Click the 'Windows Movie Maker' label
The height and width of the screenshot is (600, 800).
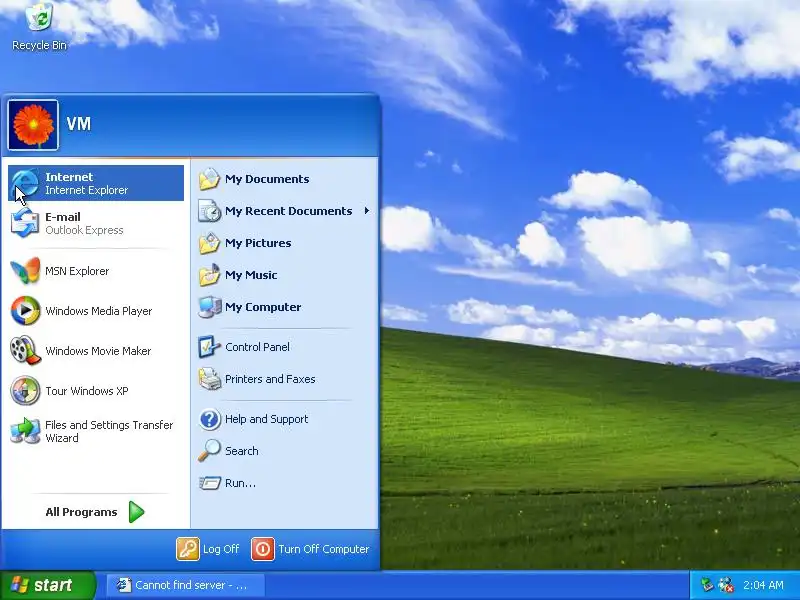(98, 351)
